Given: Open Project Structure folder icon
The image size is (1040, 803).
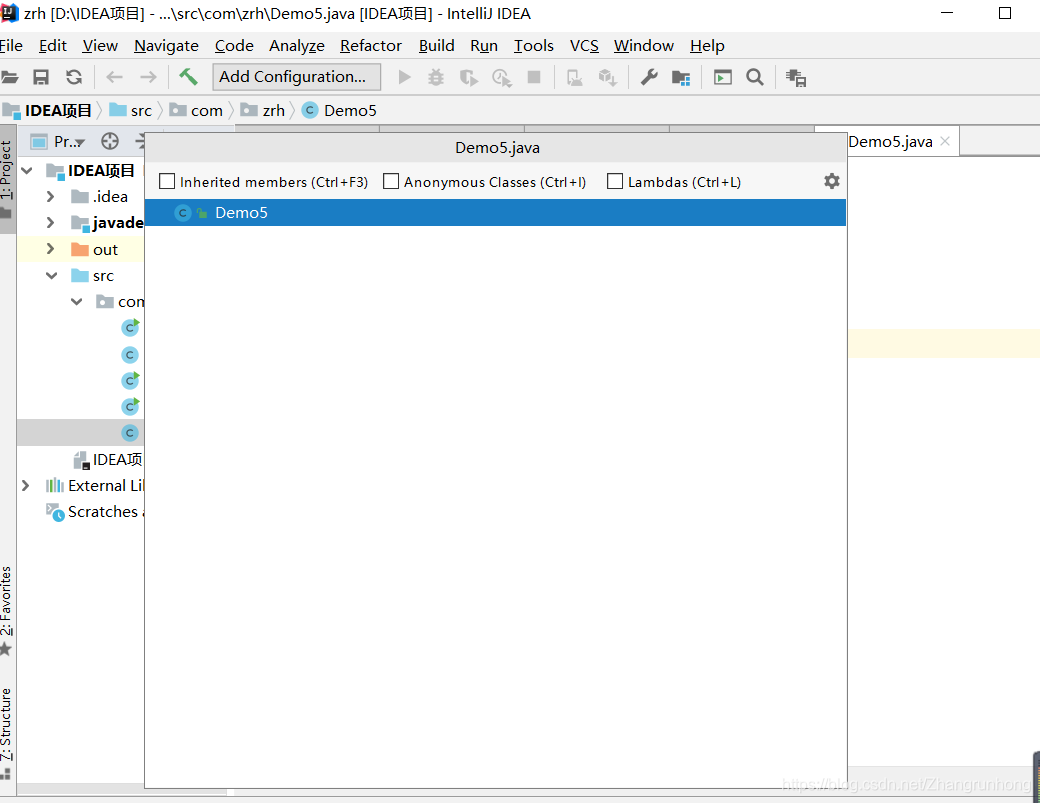Looking at the screenshot, I should [681, 78].
